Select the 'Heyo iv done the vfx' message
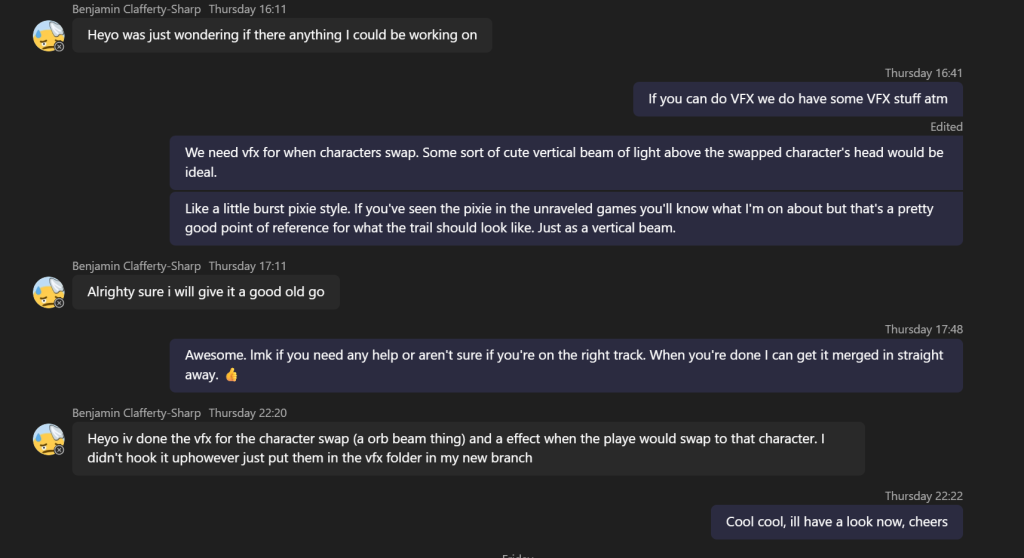1024x558 pixels. 468,448
